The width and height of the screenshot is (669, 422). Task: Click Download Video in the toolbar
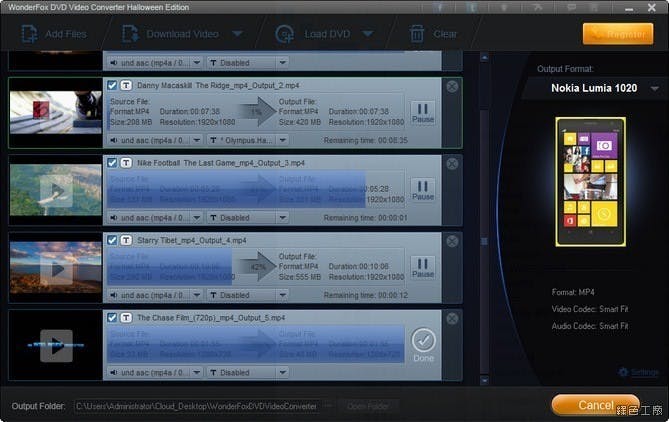171,34
